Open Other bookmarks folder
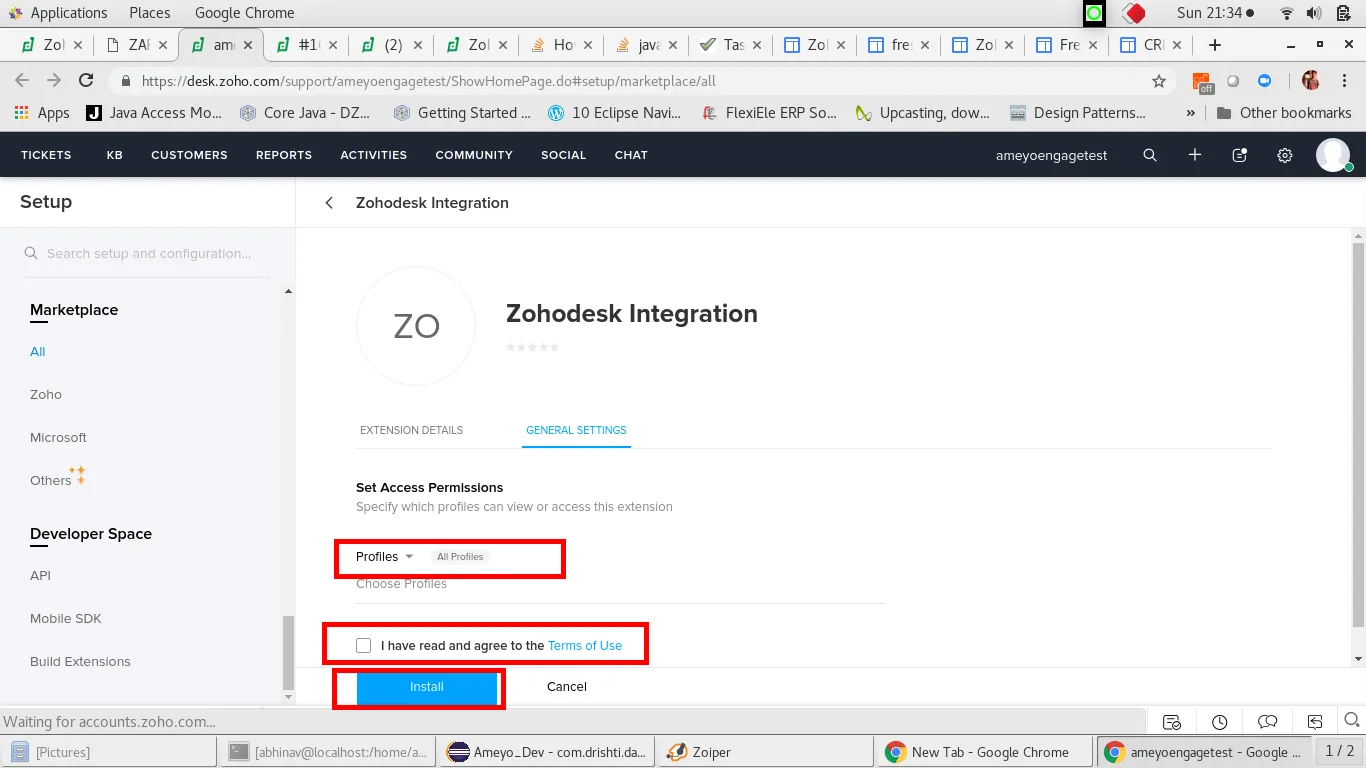Image resolution: width=1366 pixels, height=768 pixels. point(1283,113)
